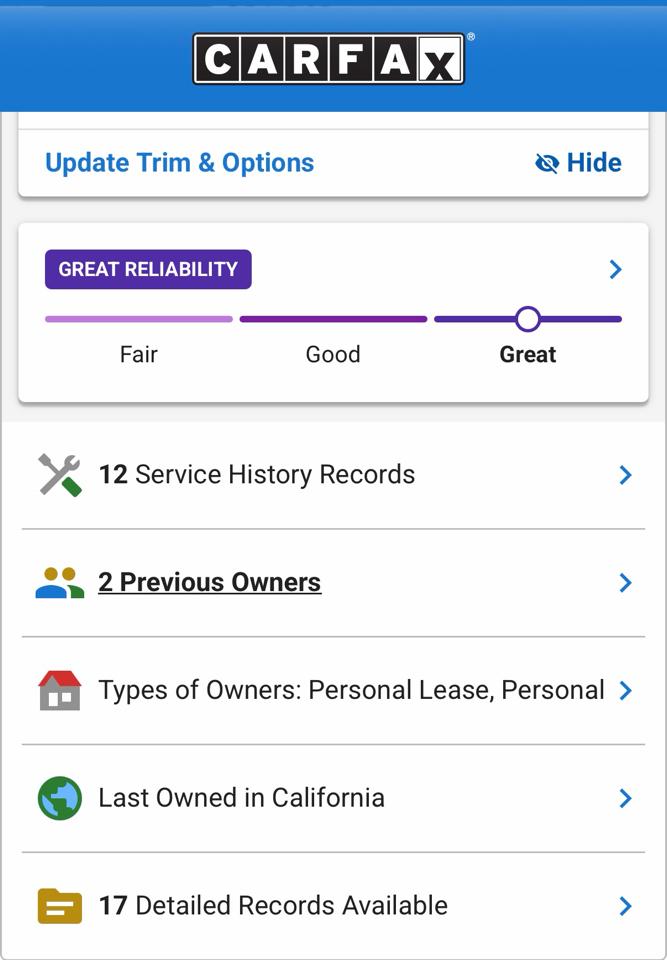Click the Great Reliability badge
Viewport: 667px width, 960px height.
click(x=148, y=269)
